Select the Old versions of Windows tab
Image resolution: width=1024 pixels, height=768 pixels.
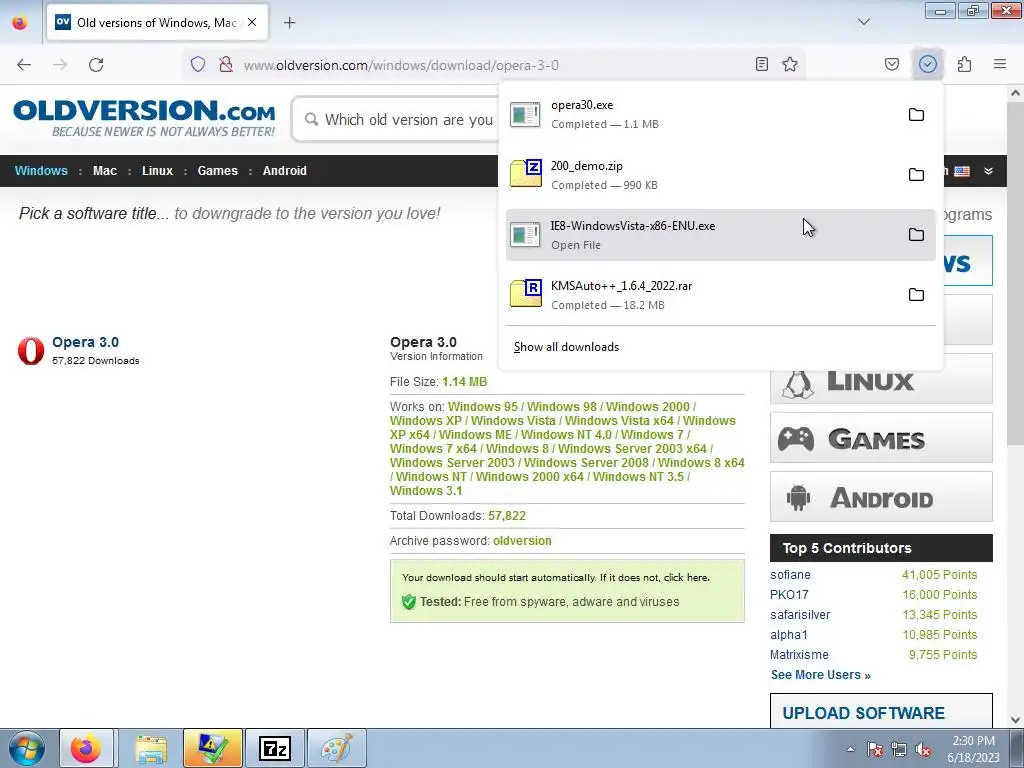[157, 22]
